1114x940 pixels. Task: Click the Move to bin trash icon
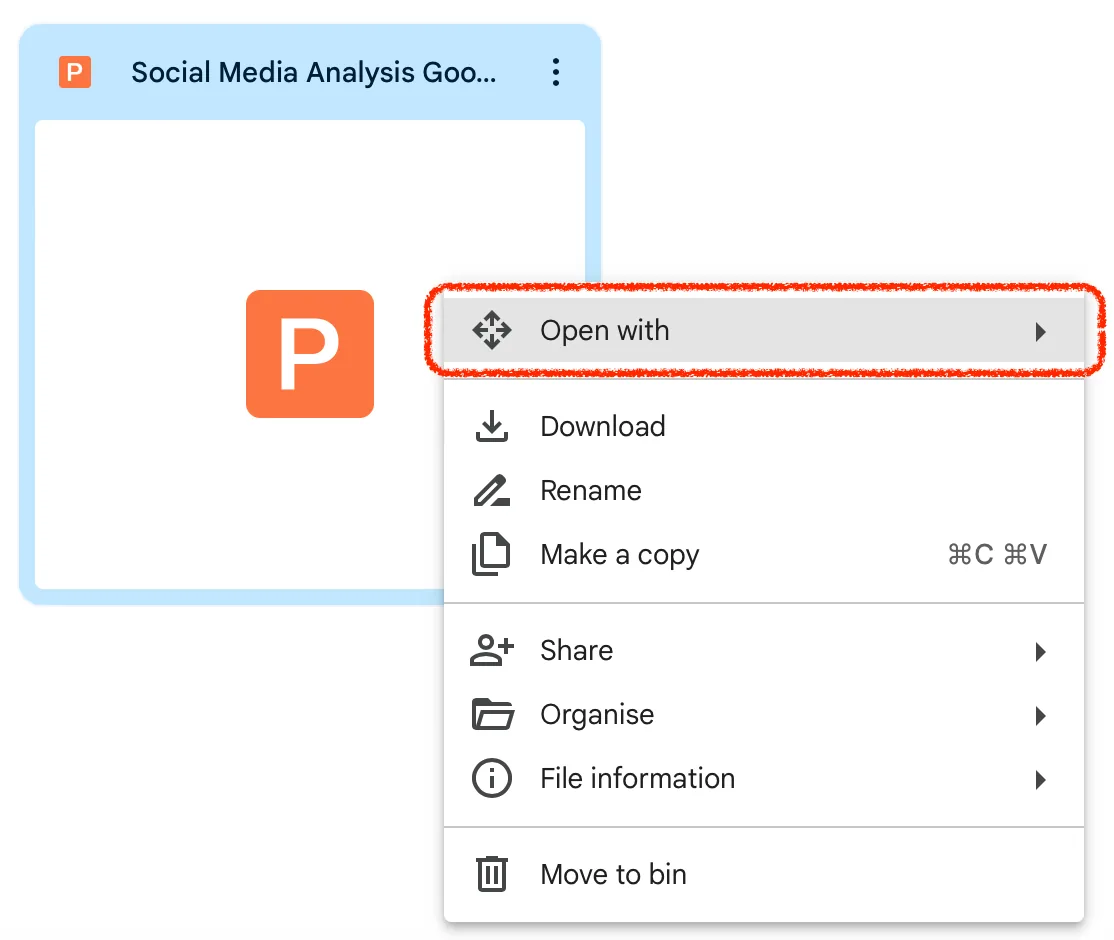tap(492, 874)
